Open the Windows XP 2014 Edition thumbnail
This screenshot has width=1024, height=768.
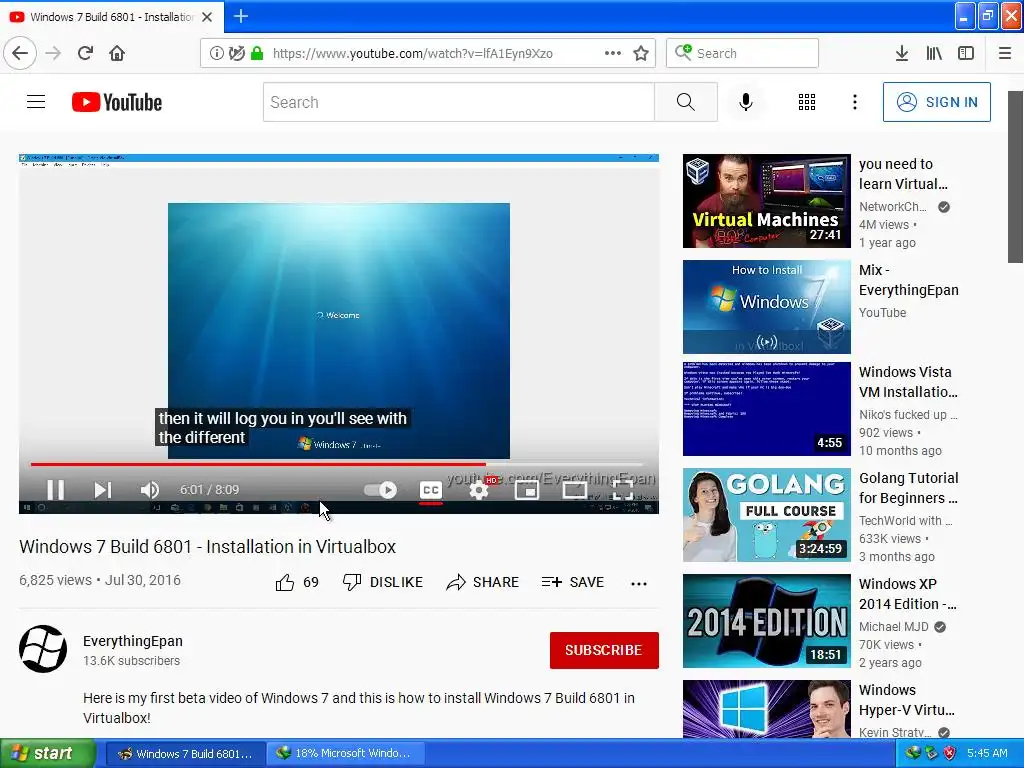pyautogui.click(x=767, y=621)
